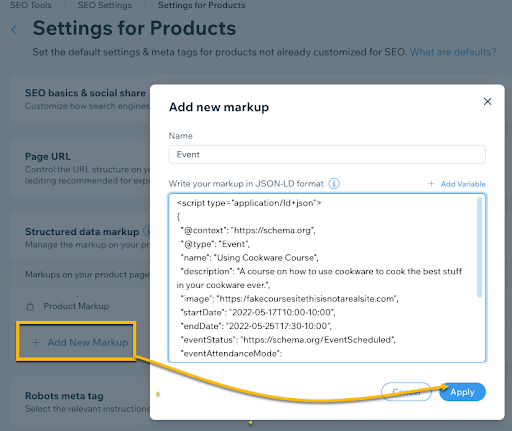Click the Name field containing Event

[327, 154]
